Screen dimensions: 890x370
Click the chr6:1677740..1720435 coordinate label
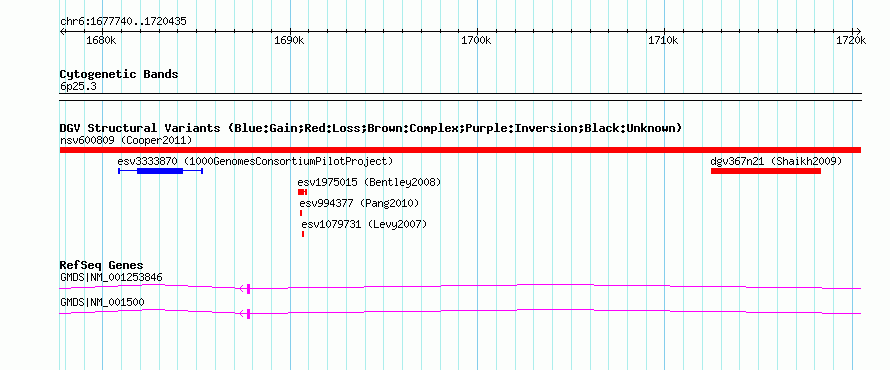click(x=123, y=22)
